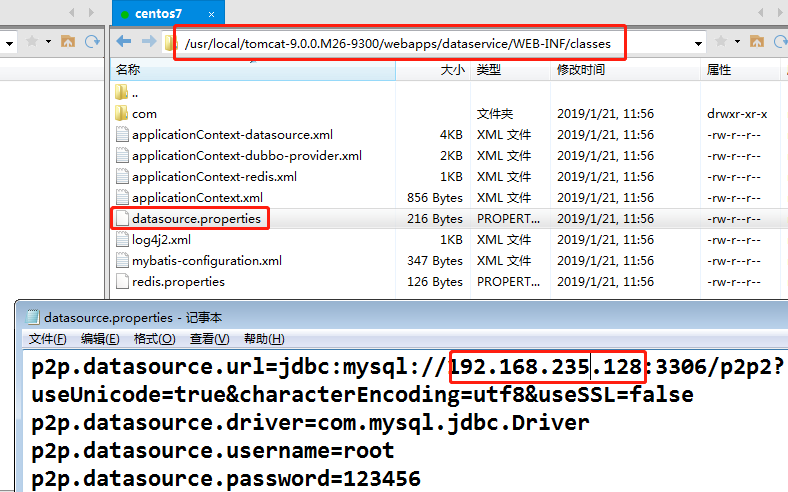The width and height of the screenshot is (788, 492).
Task: Sort files by 修改时间 column header
Action: click(x=580, y=70)
